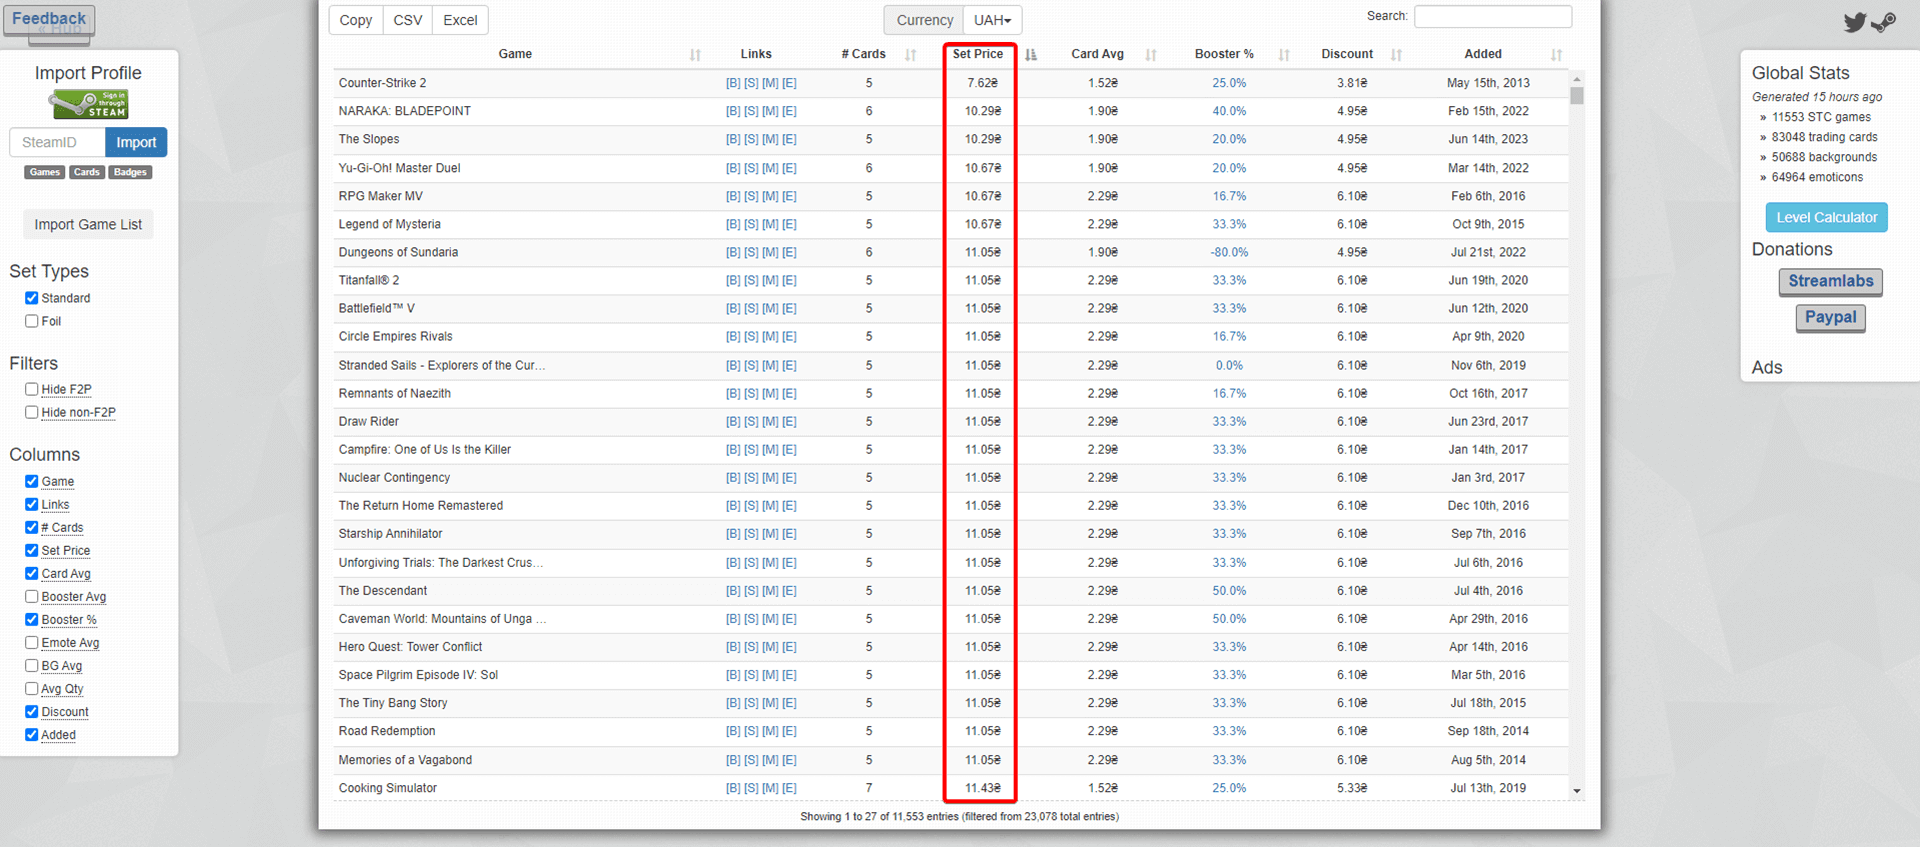Click the Feedback tab
1920x847 pixels.
coord(49,19)
